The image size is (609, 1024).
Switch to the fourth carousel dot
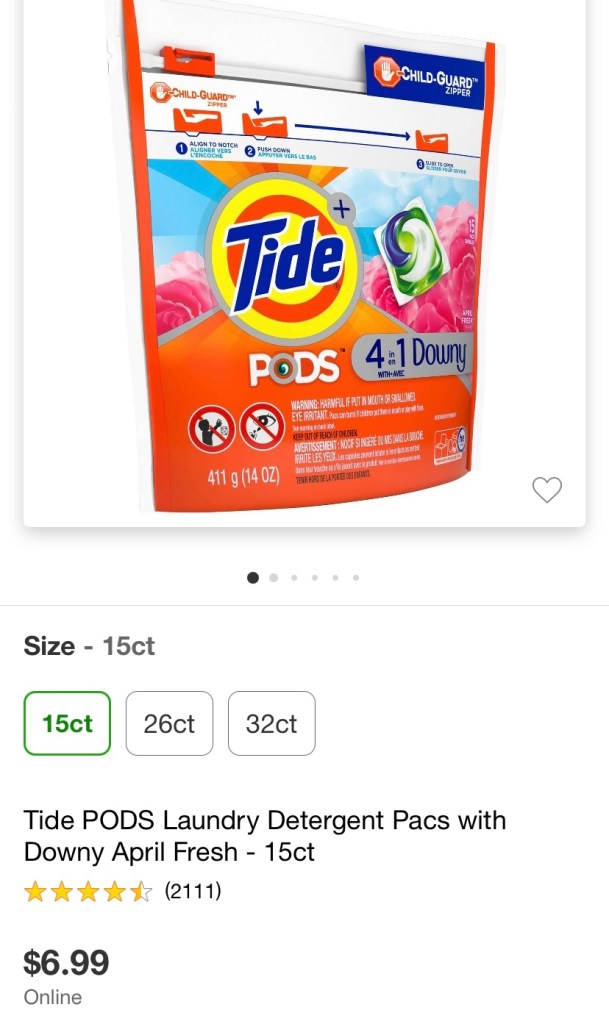coord(315,577)
